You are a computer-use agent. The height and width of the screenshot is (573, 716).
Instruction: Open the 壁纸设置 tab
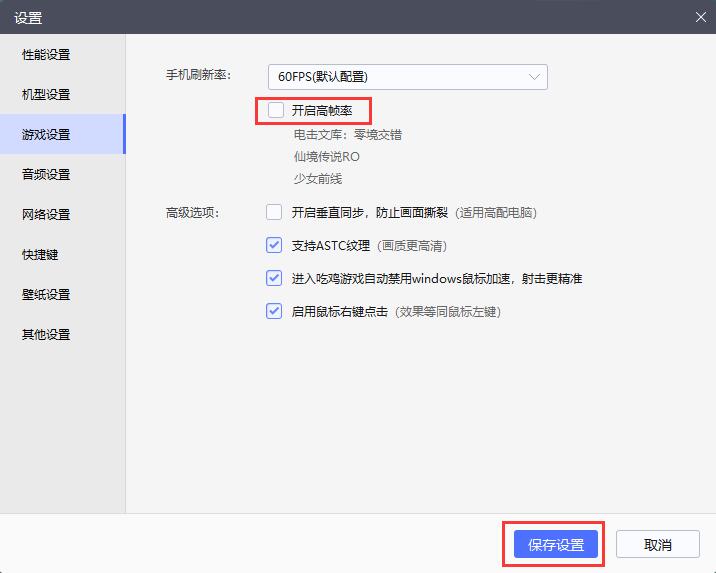click(47, 295)
